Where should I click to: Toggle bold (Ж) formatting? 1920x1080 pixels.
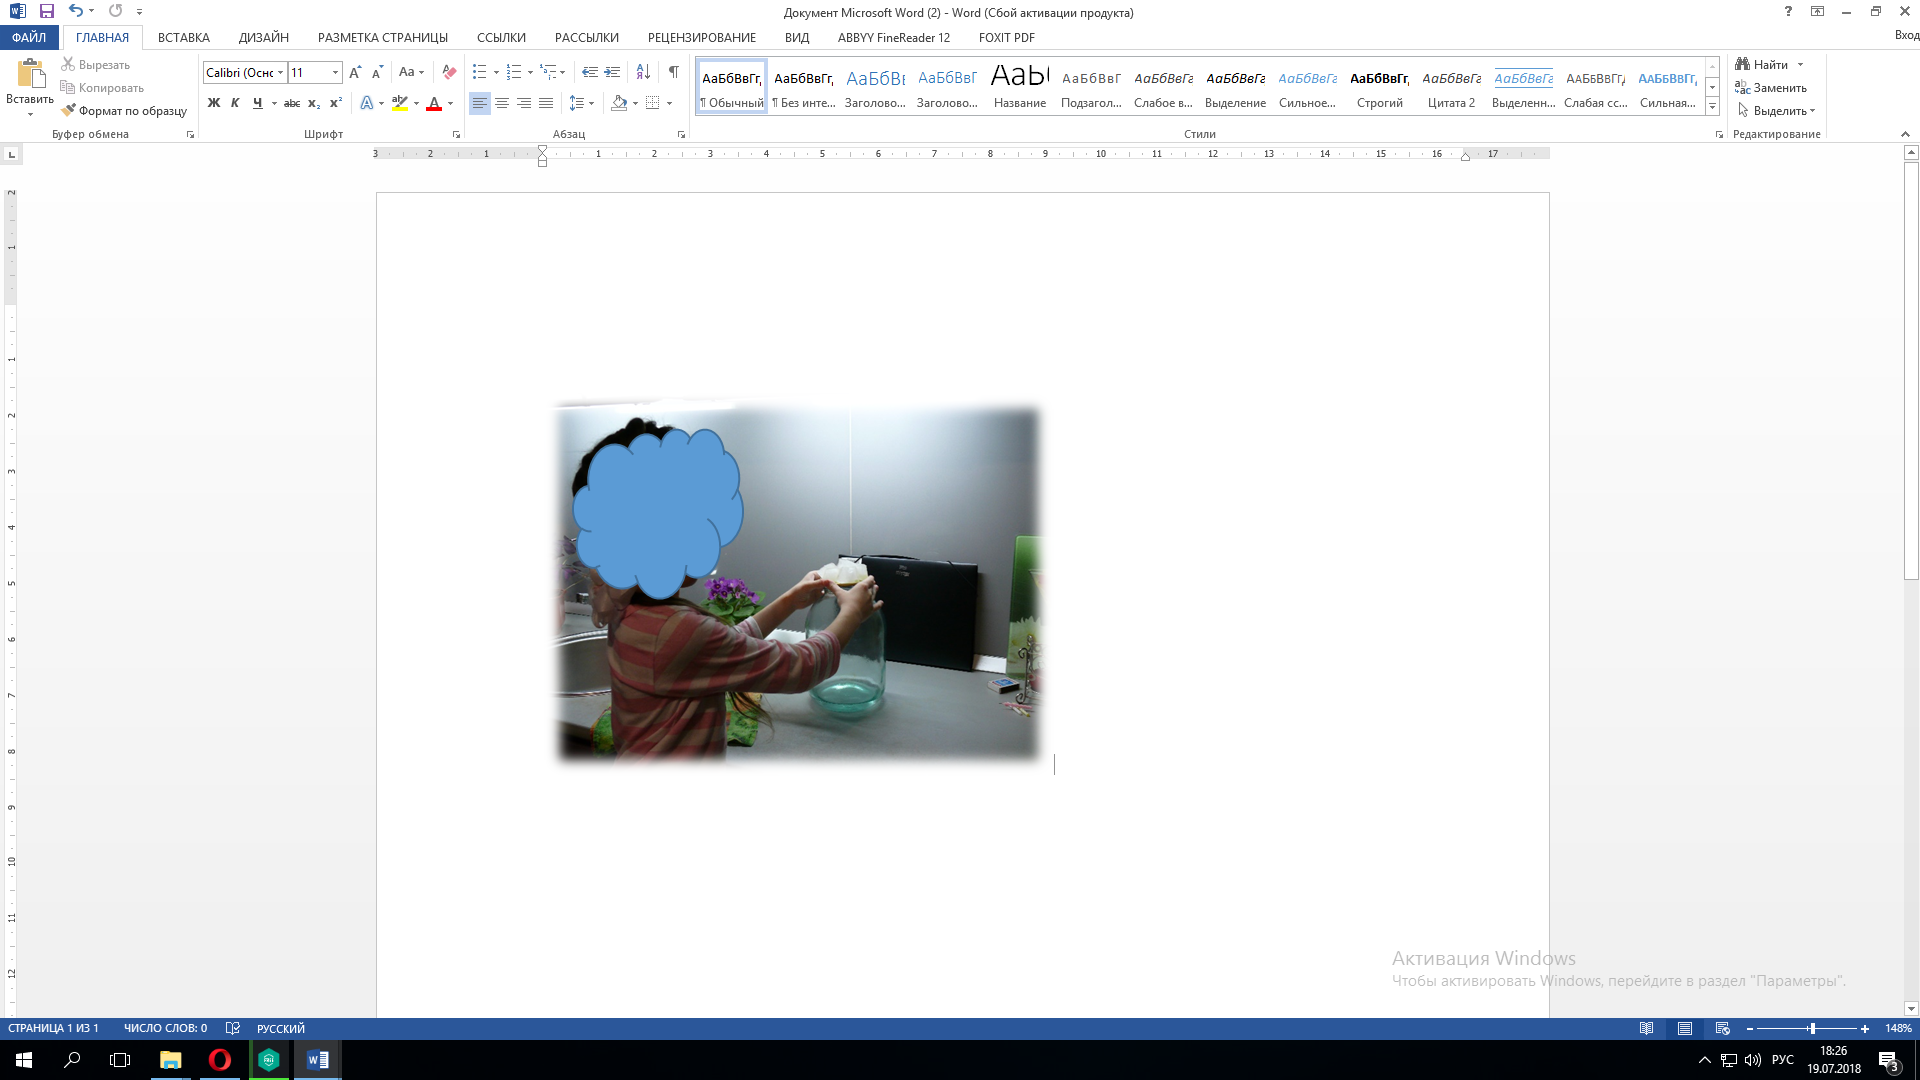click(x=213, y=103)
